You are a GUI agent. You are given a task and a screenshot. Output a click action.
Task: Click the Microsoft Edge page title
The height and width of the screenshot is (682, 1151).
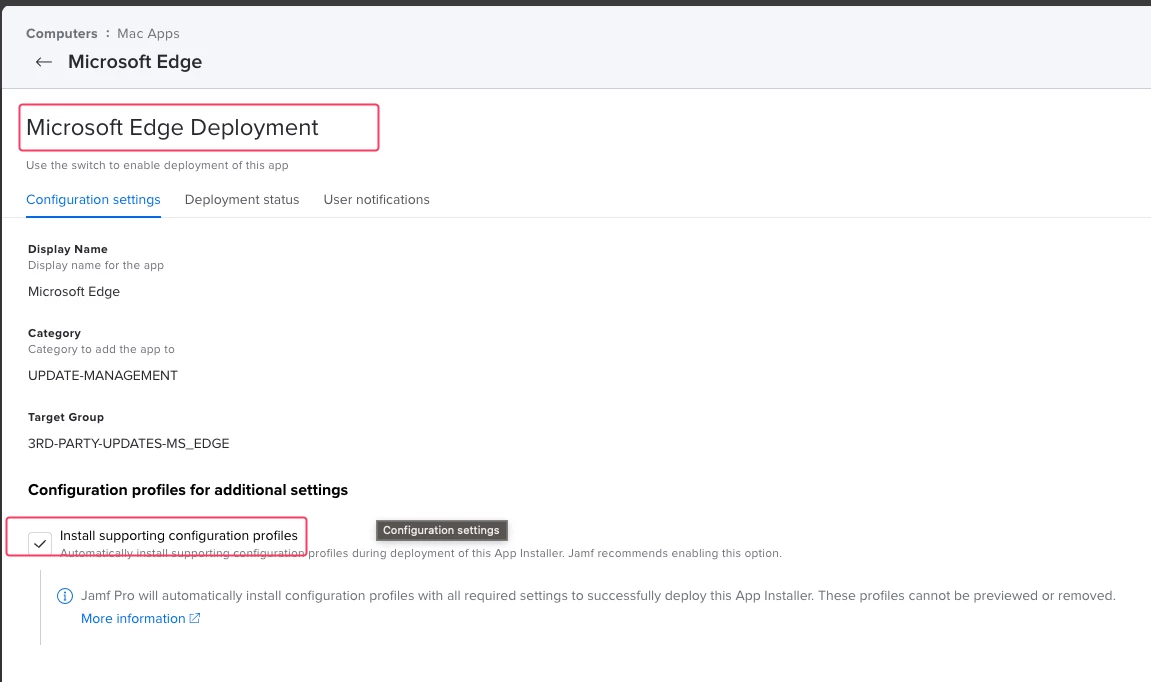pyautogui.click(x=135, y=62)
